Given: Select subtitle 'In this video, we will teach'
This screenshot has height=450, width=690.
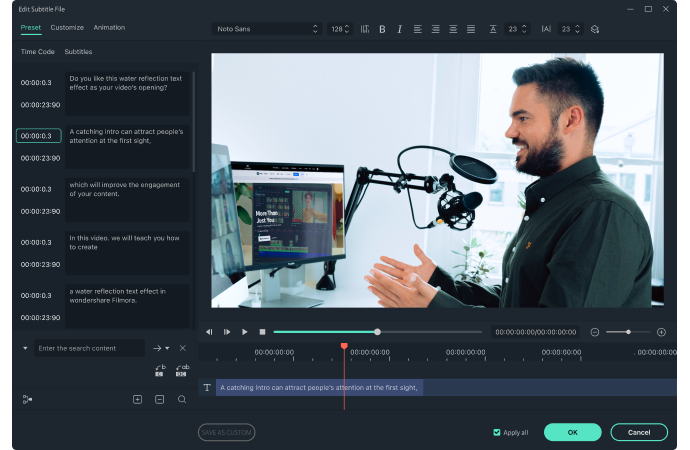Looking at the screenshot, I should 127,253.
